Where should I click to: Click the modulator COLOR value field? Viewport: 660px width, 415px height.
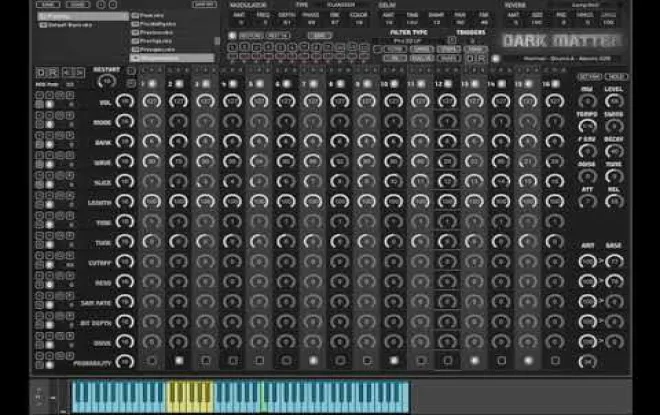(359, 22)
